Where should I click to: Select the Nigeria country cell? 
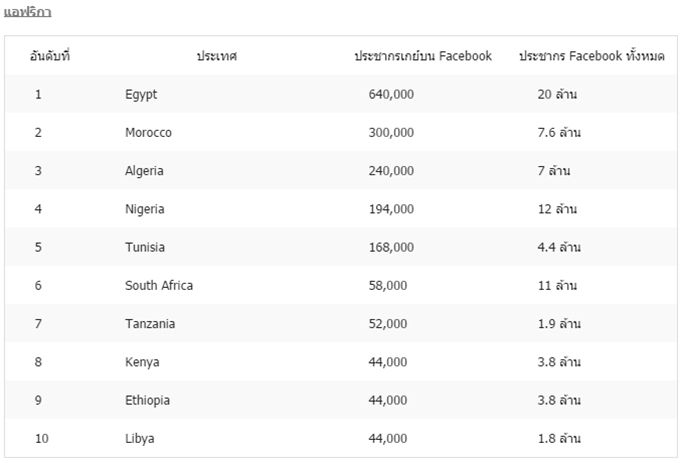point(145,209)
